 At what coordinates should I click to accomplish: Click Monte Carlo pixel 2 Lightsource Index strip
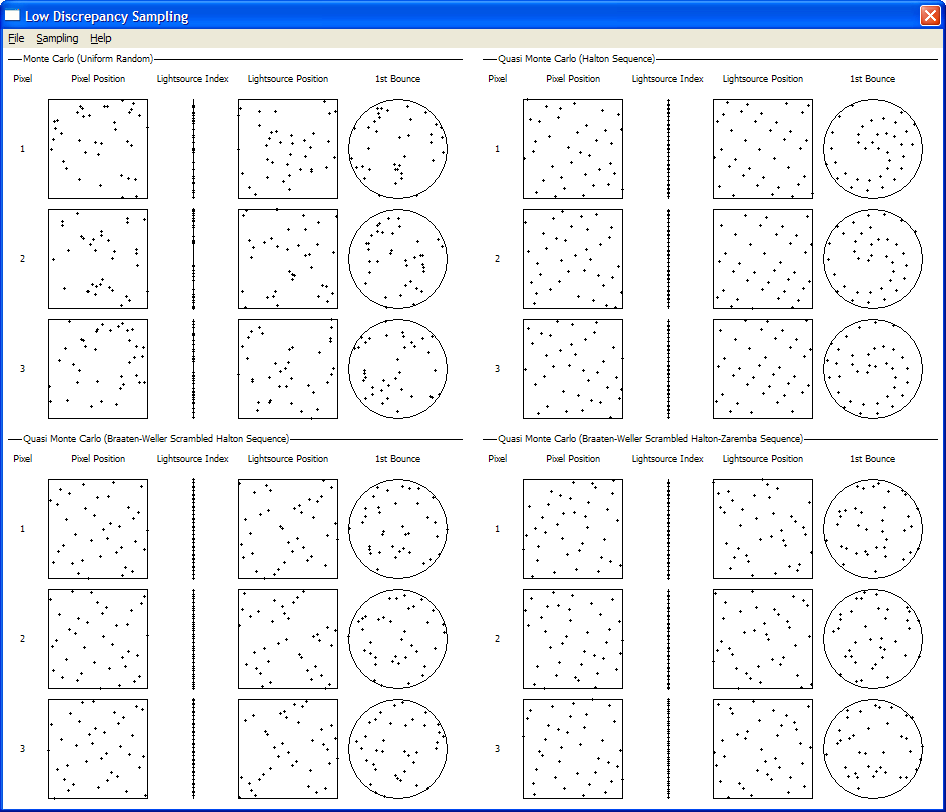194,259
